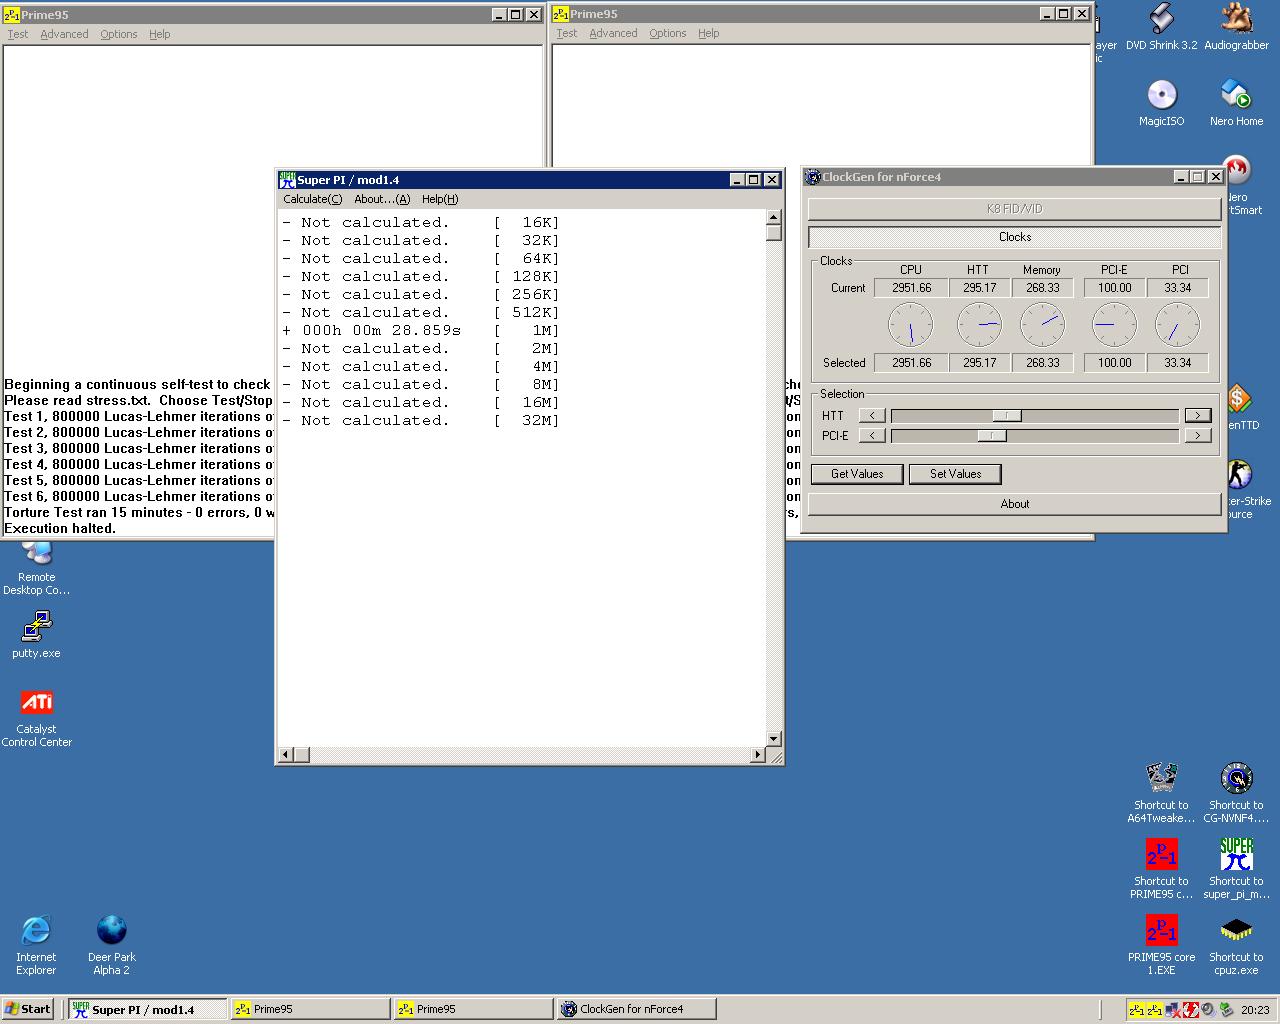Launch MagicISO from the desktop
Screen dimensions: 1280x1024
1161,96
